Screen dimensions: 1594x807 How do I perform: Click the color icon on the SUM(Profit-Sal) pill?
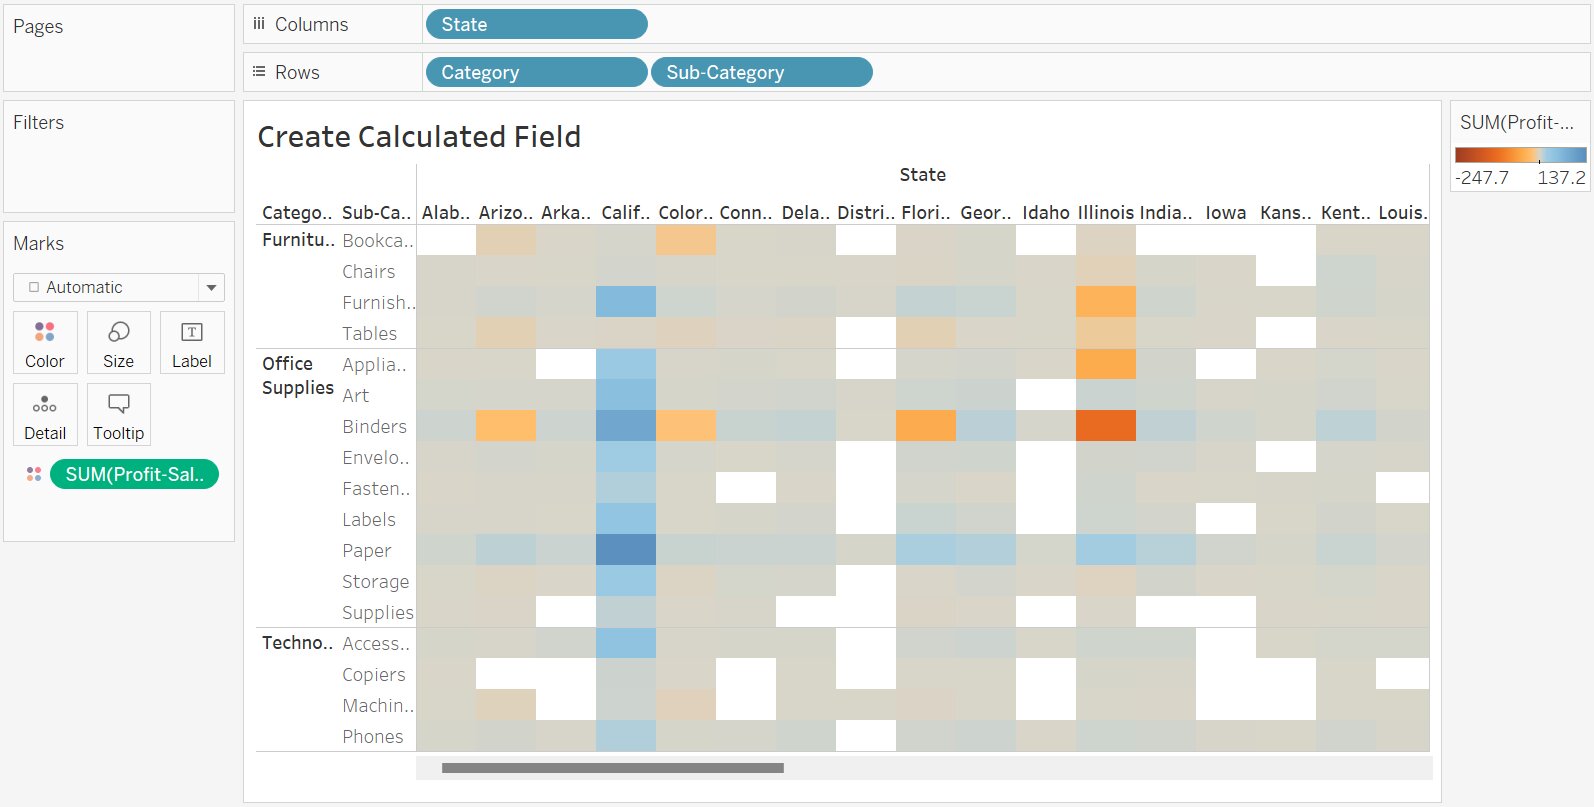click(x=33, y=474)
